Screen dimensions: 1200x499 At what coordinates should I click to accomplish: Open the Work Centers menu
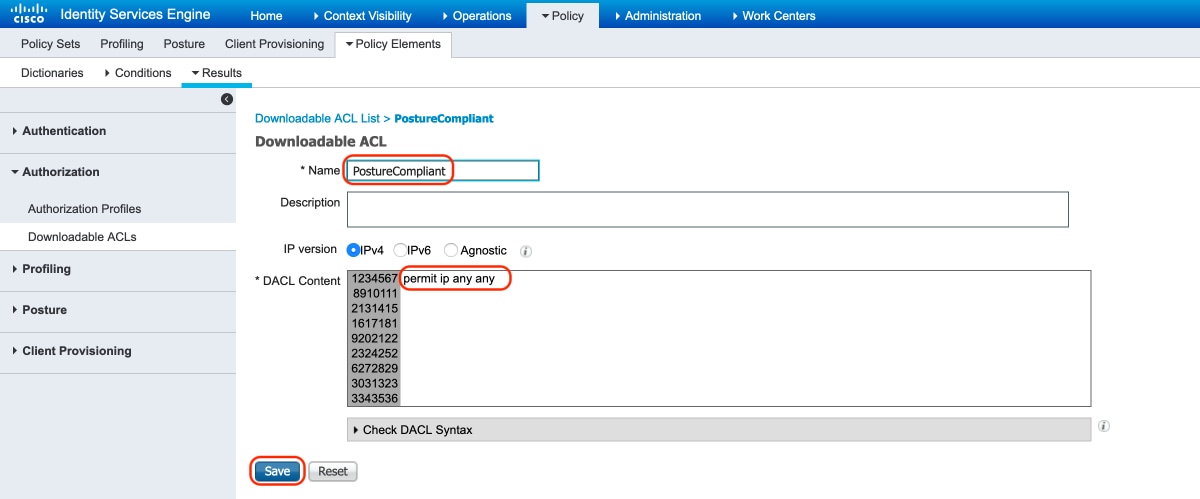point(773,16)
